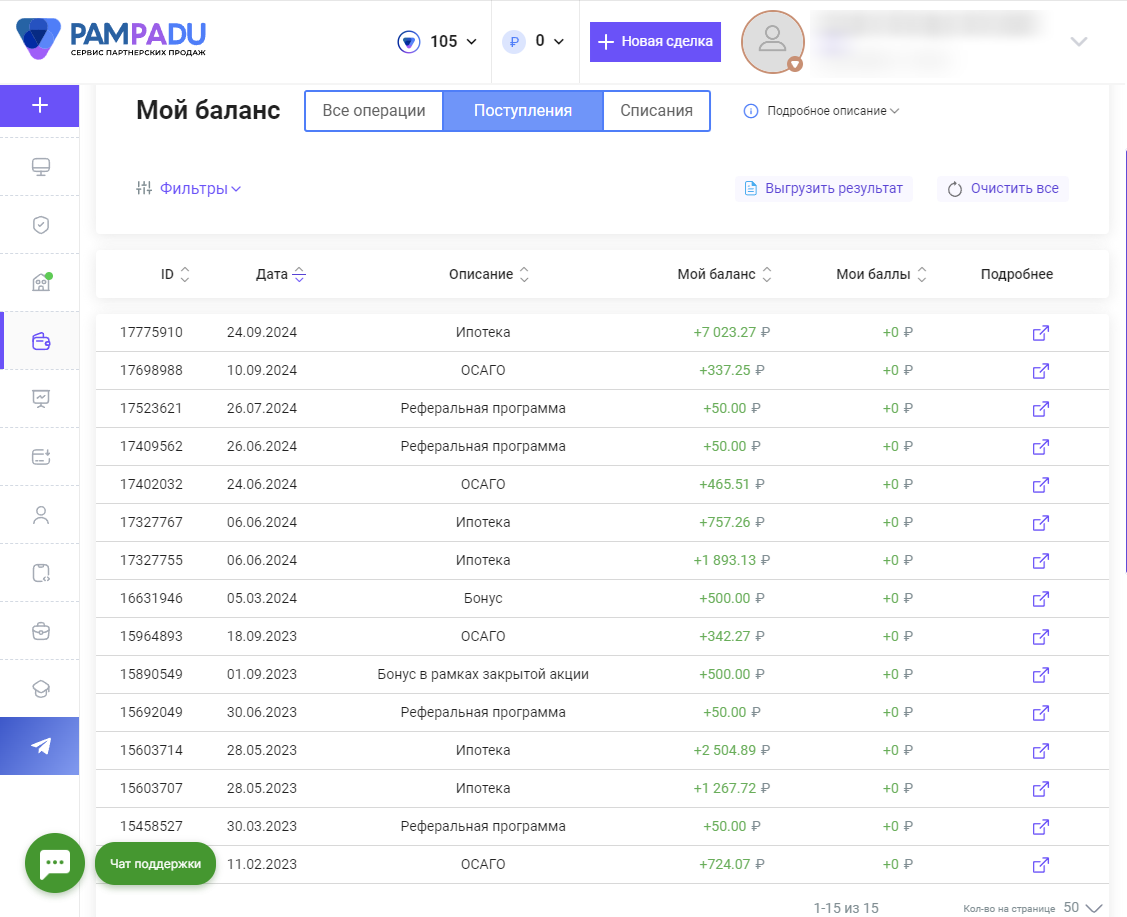Open the user profile sidebar icon
The width and height of the screenshot is (1127, 917).
pyautogui.click(x=41, y=515)
